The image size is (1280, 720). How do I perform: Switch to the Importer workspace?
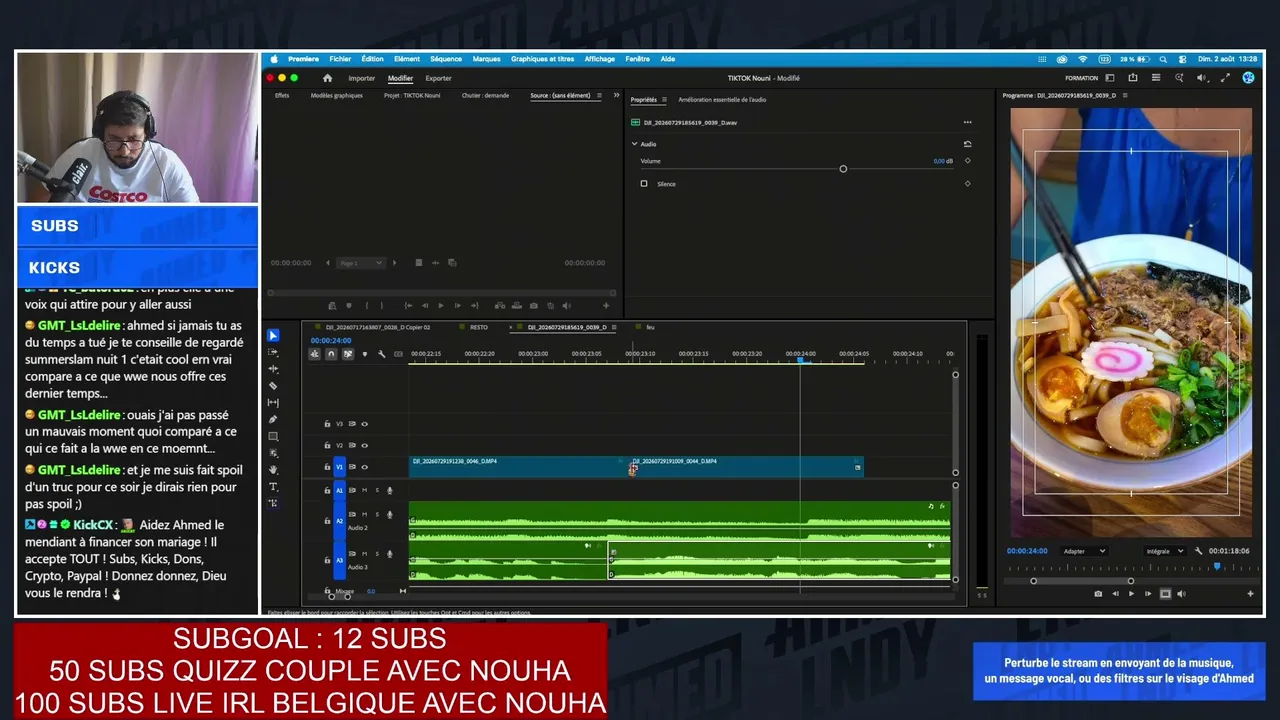tap(362, 78)
